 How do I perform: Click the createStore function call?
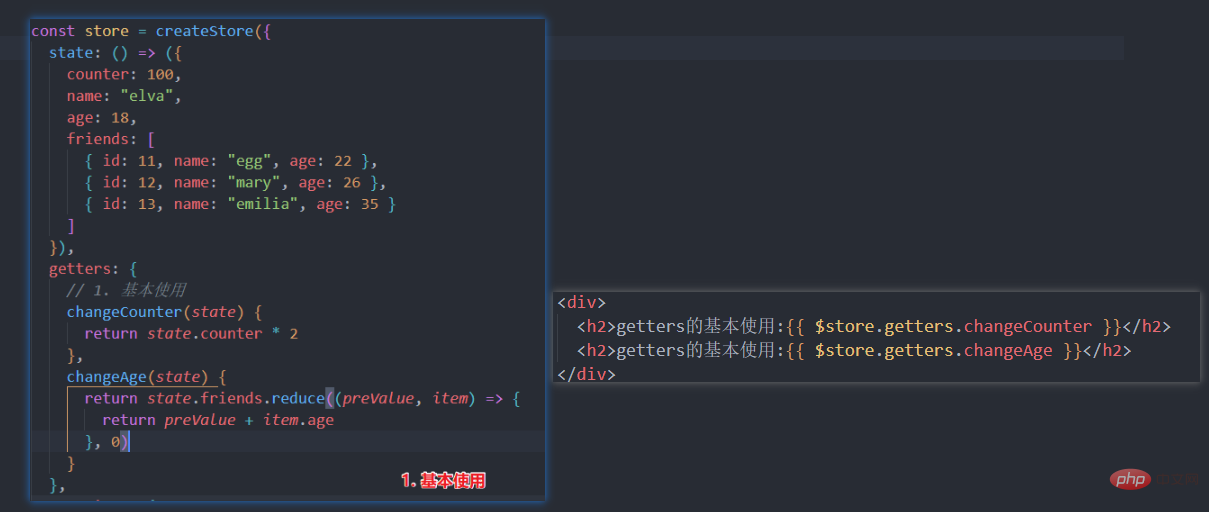(203, 31)
